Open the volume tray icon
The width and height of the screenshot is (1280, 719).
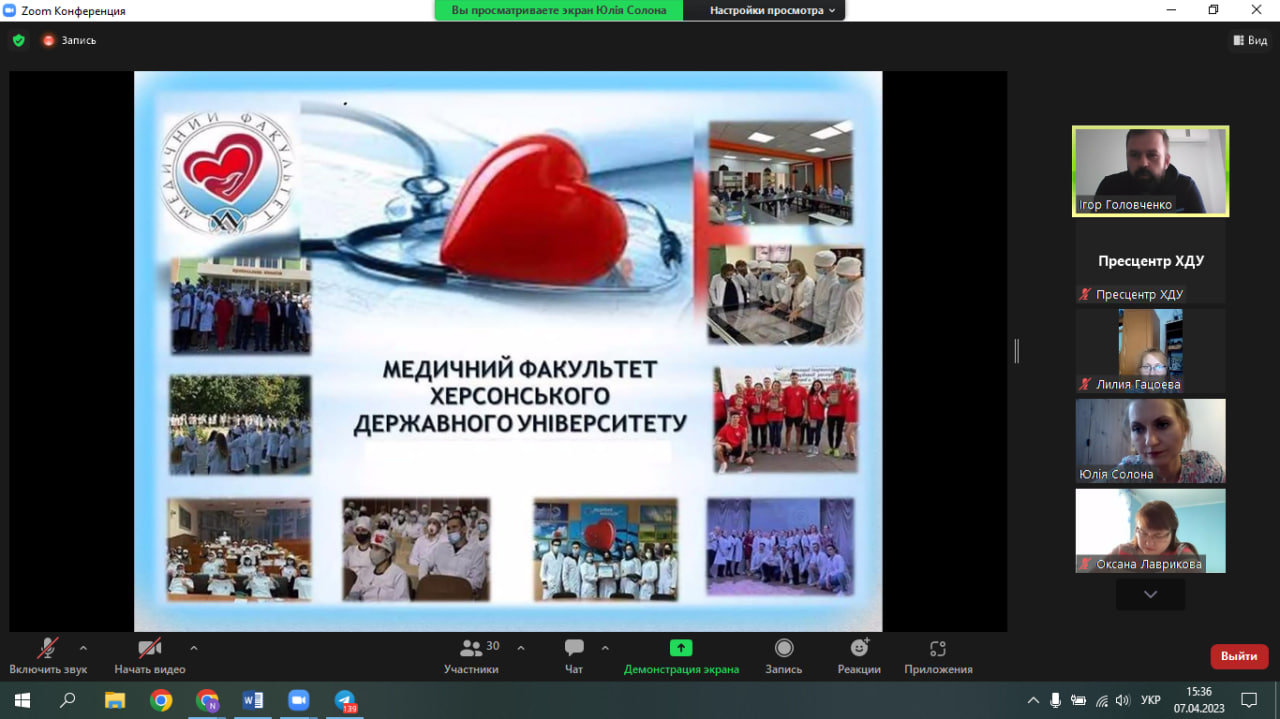(x=1123, y=700)
